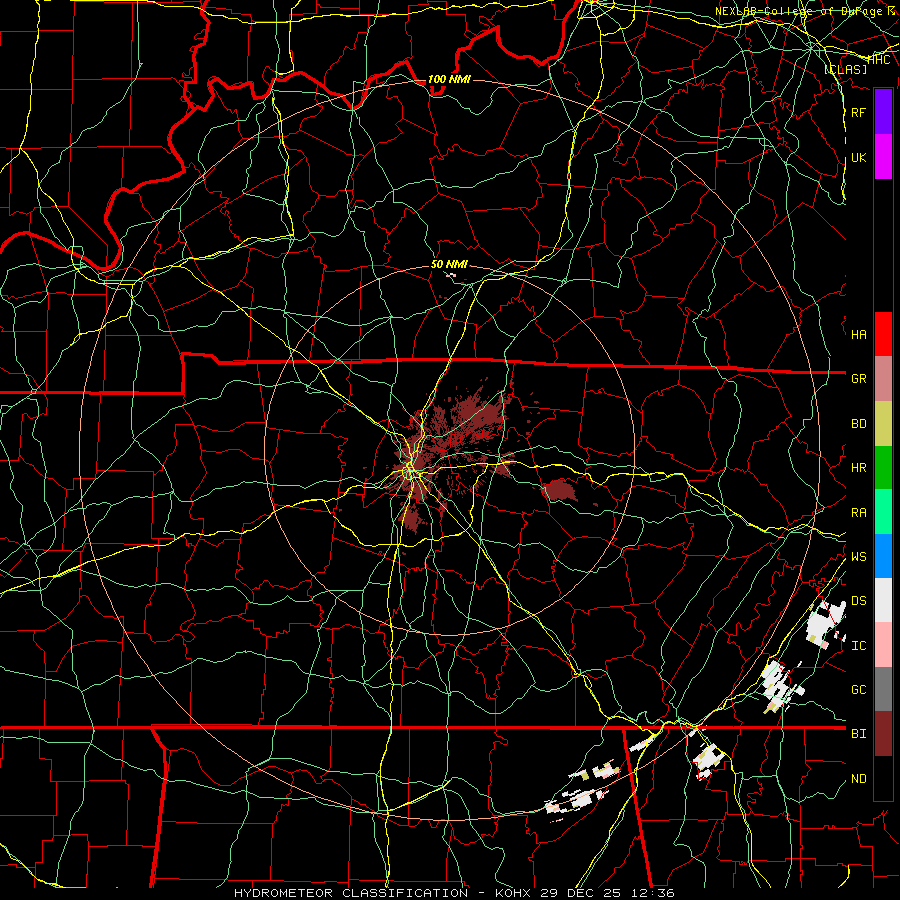Click the isolated brown echo patch east of radar center

pyautogui.click(x=559, y=490)
